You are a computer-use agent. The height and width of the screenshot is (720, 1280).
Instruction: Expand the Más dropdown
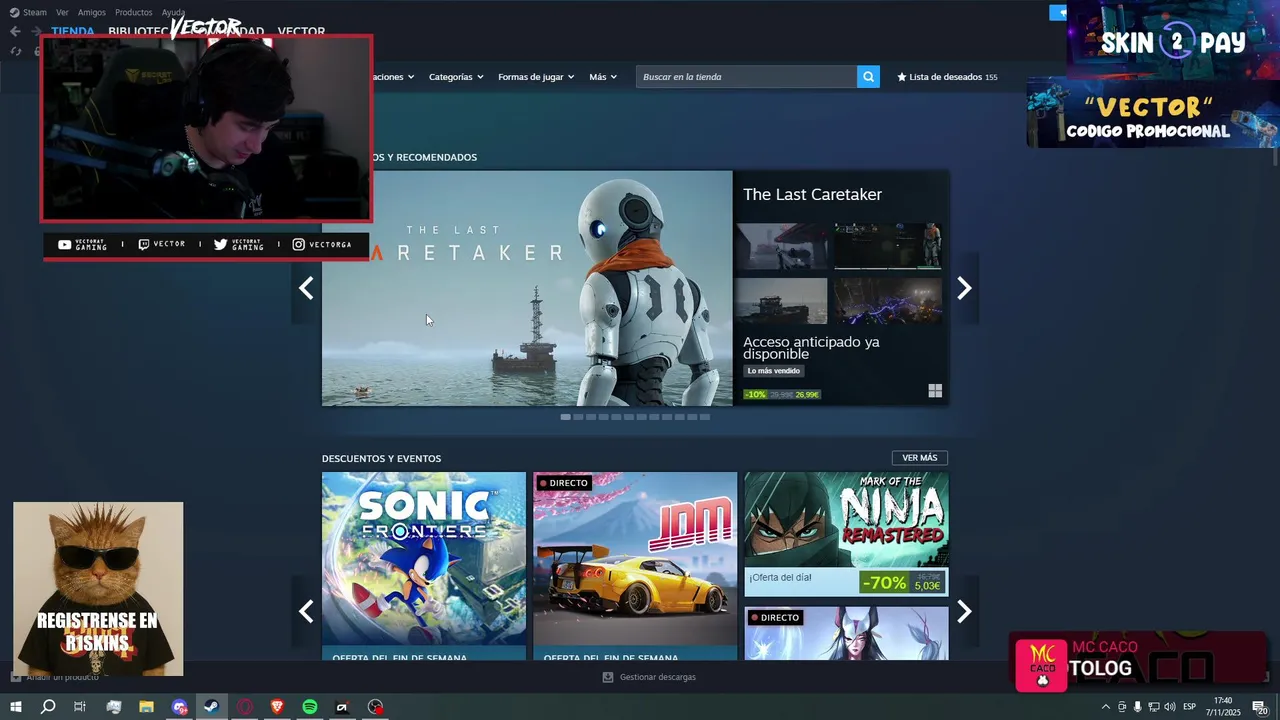pyautogui.click(x=603, y=77)
